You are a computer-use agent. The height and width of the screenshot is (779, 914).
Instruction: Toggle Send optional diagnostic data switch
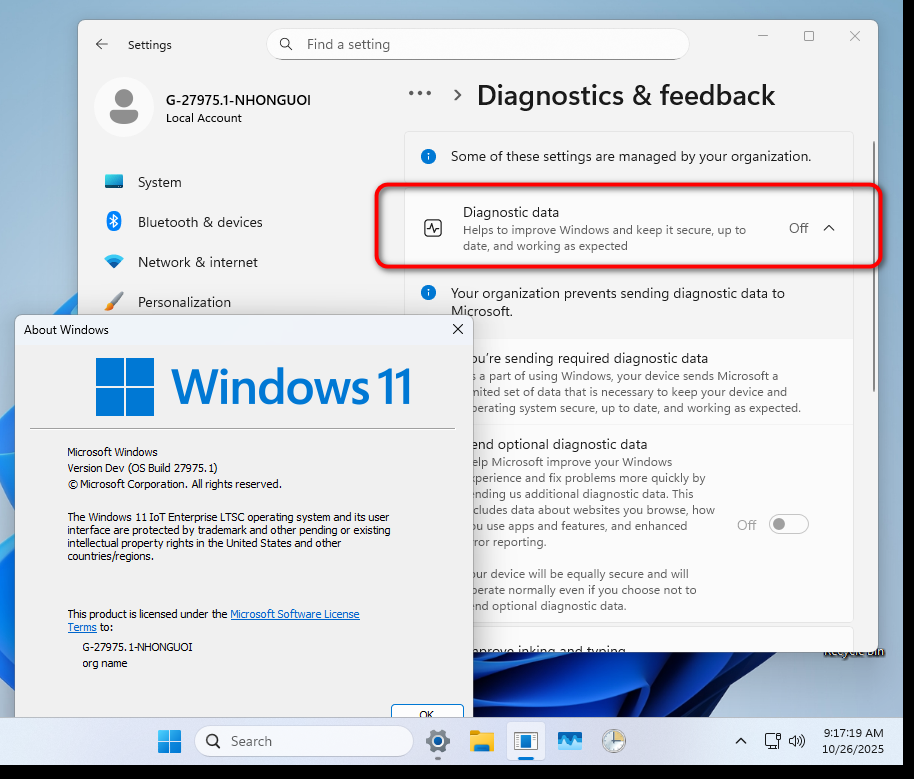[789, 524]
